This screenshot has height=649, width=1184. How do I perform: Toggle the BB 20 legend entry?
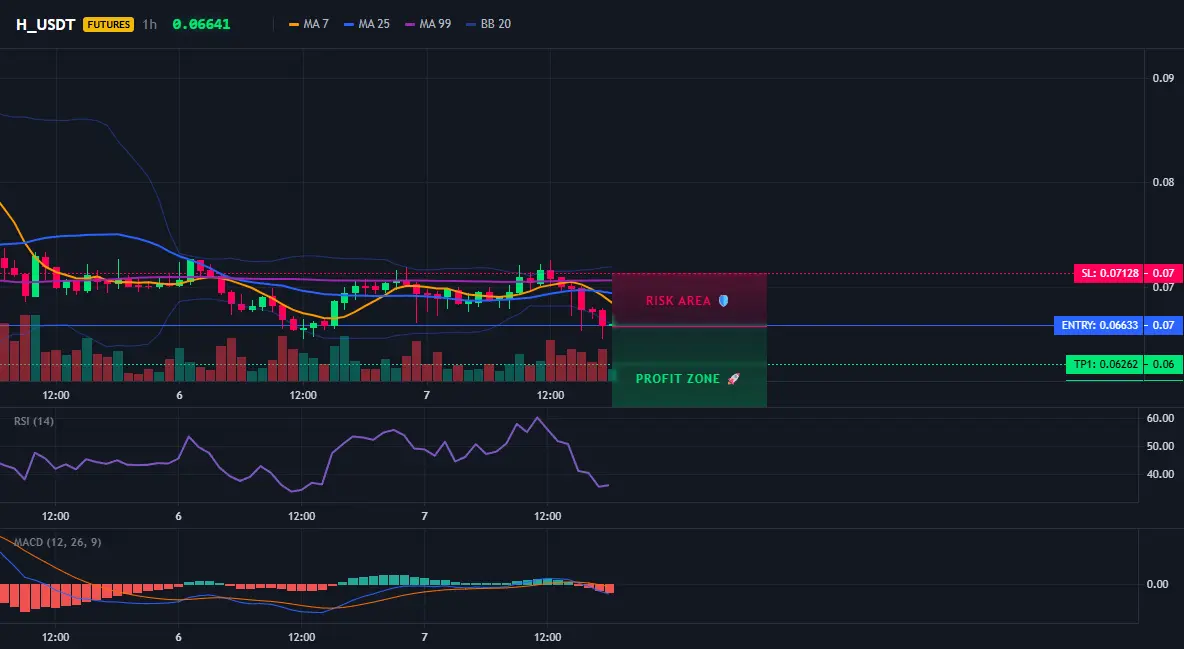(x=489, y=24)
